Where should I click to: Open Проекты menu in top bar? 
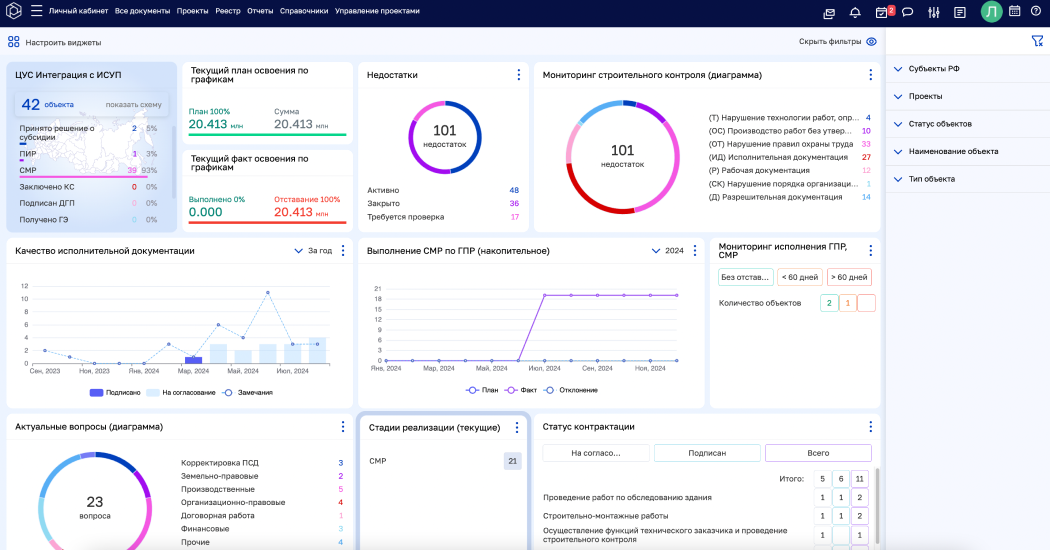pos(192,11)
